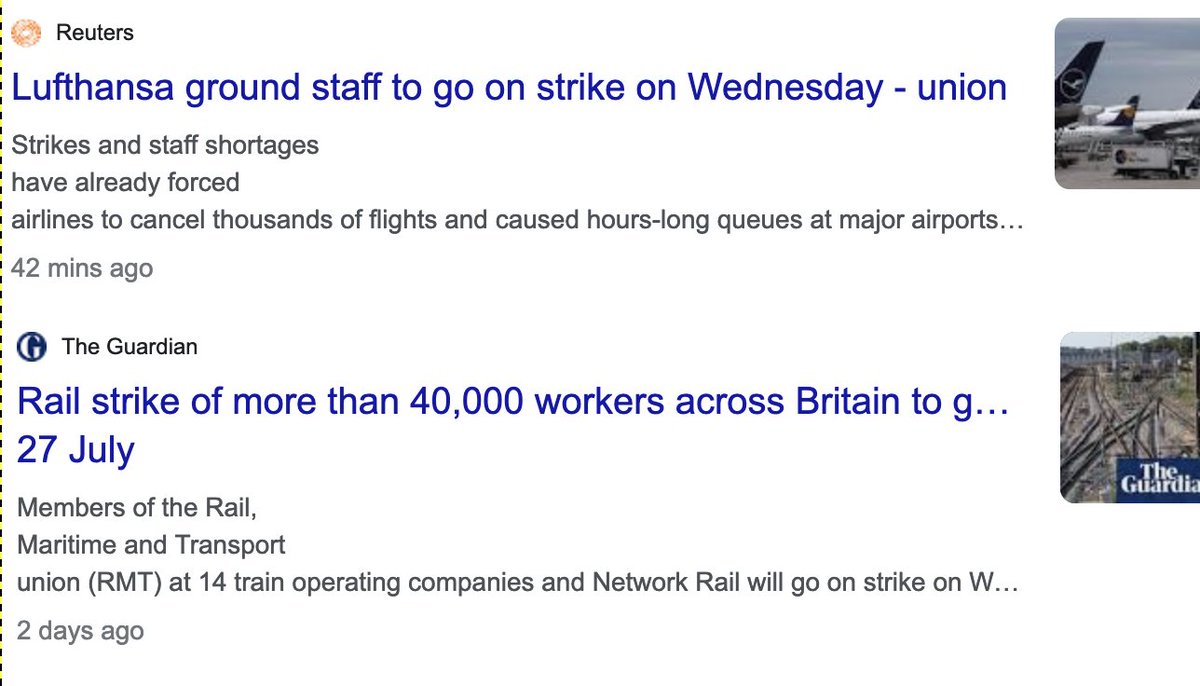Select the Reuters source name

[x=95, y=33]
